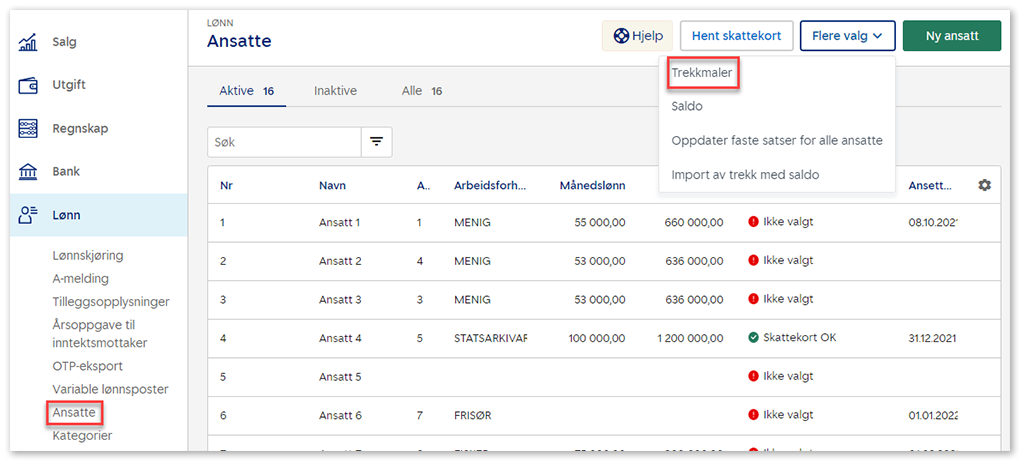Select Import av trekk med saldo
This screenshot has height=461, width=1020.
745,175
